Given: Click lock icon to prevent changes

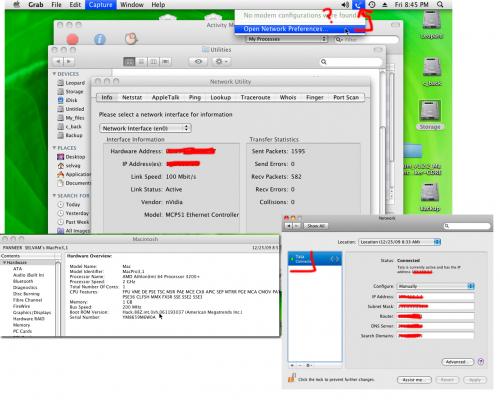Looking at the screenshot, I should coord(292,378).
